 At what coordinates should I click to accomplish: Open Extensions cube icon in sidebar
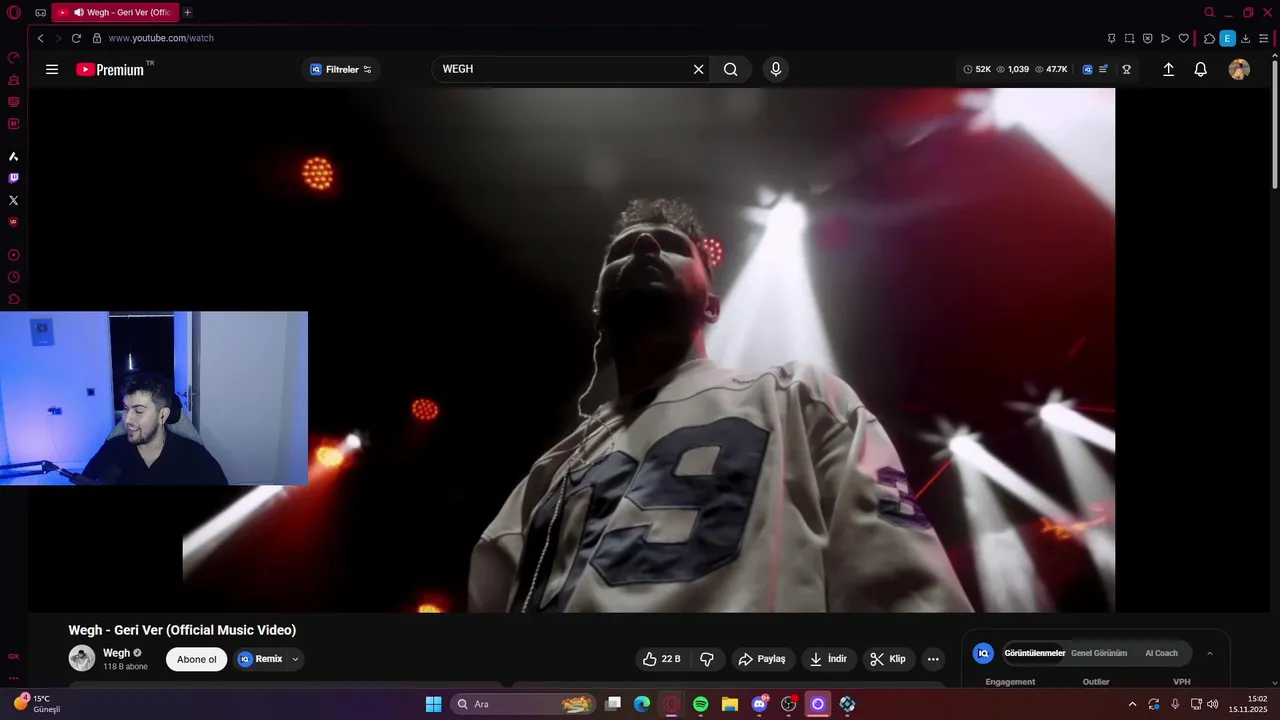[14, 299]
